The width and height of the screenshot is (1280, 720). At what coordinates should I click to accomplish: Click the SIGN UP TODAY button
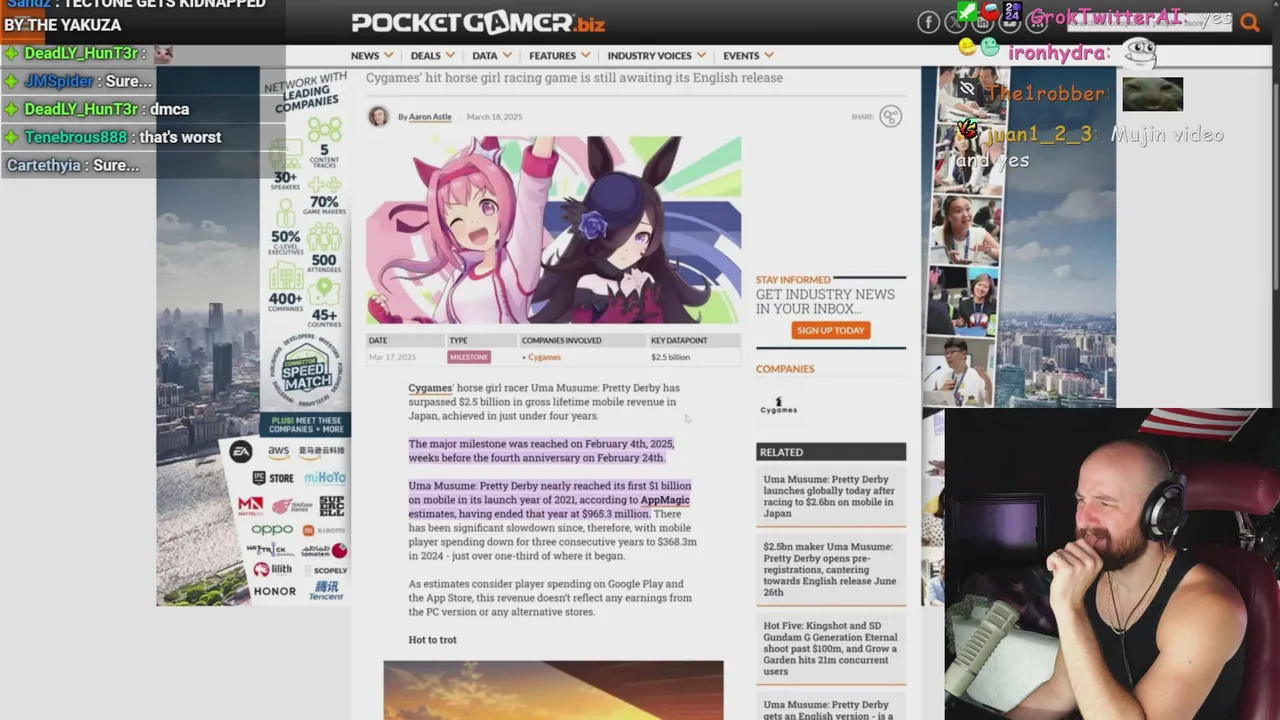[x=830, y=330]
